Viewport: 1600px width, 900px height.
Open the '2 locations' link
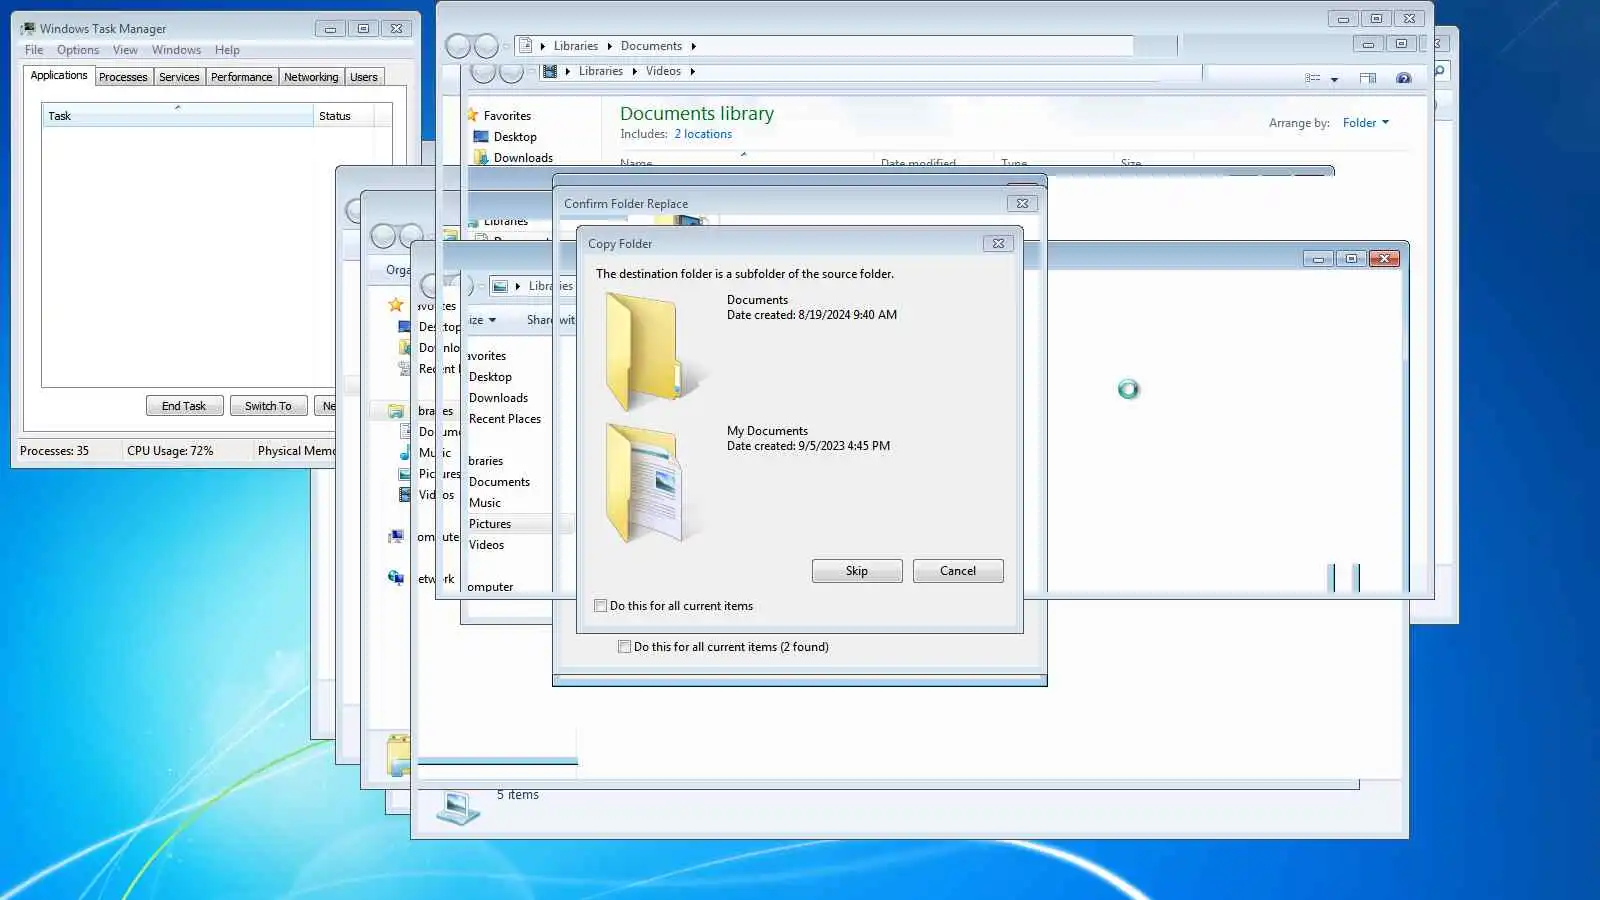[x=703, y=134]
